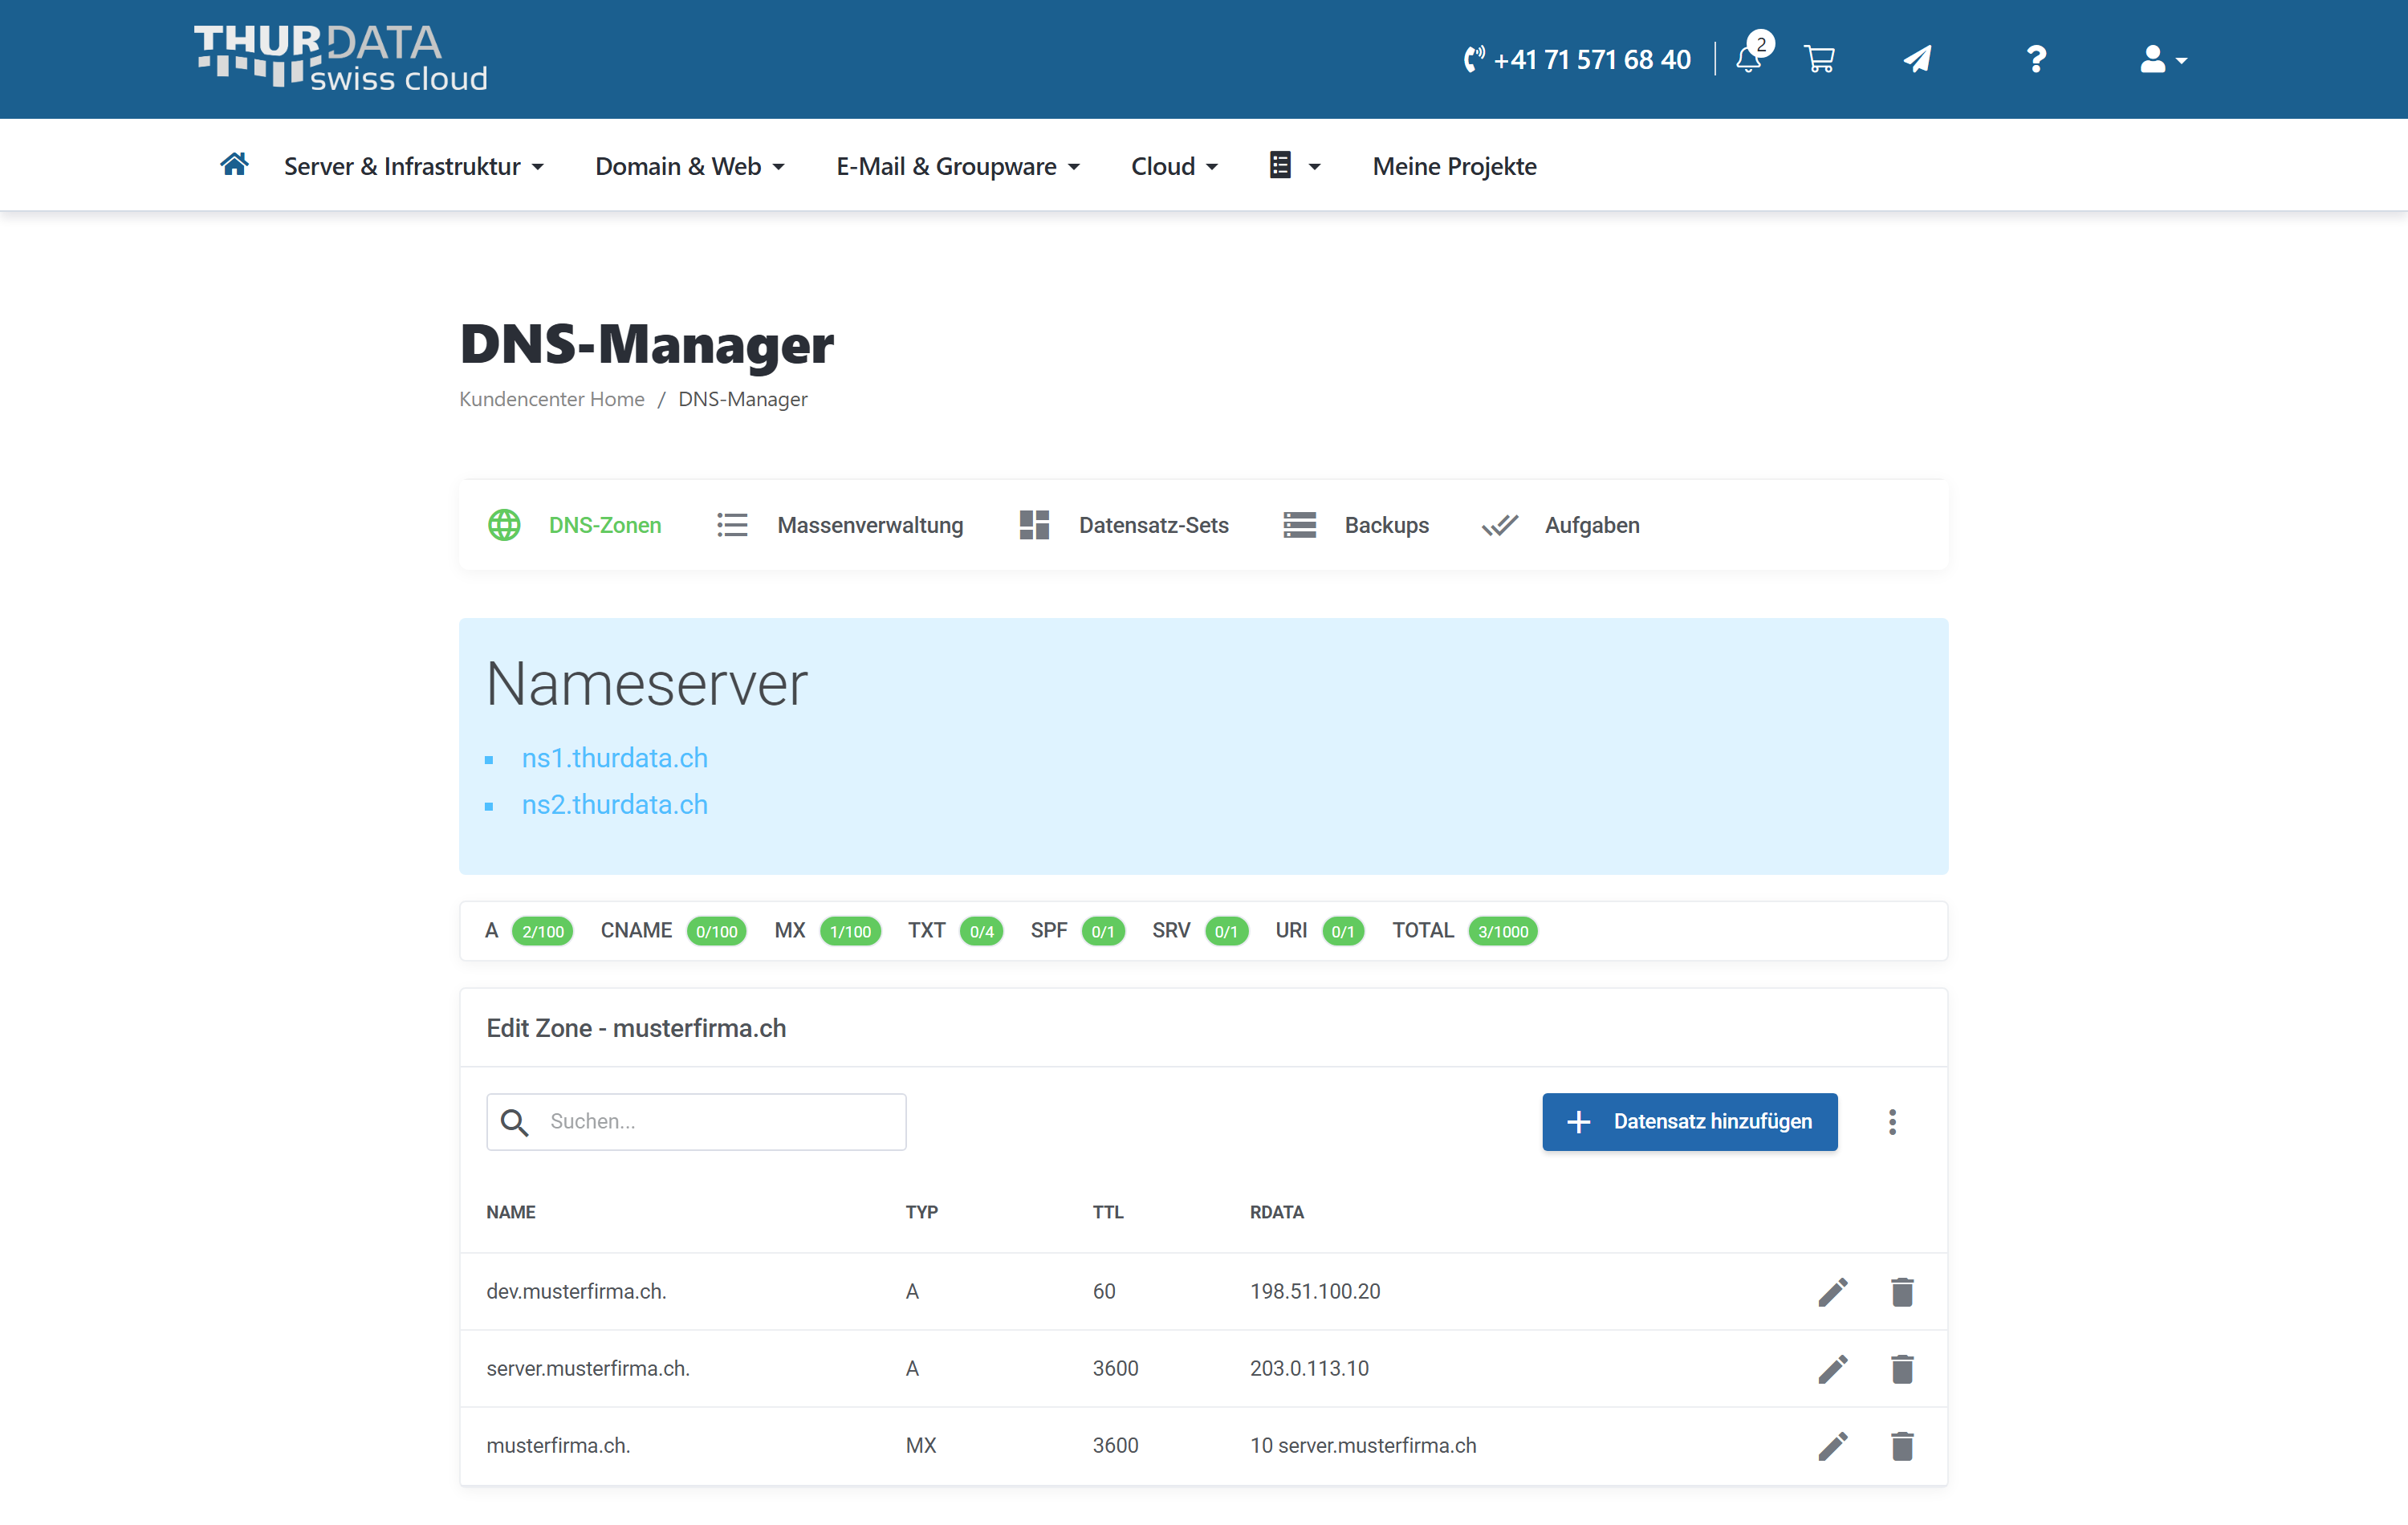The width and height of the screenshot is (2408, 1525).
Task: Click Datensatz hinzufügen button
Action: point(1689,1121)
